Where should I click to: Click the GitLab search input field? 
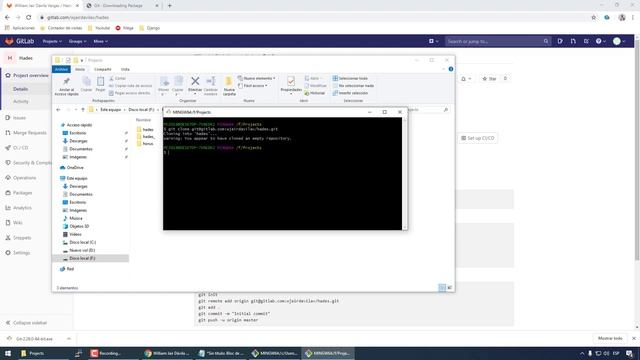(498, 41)
